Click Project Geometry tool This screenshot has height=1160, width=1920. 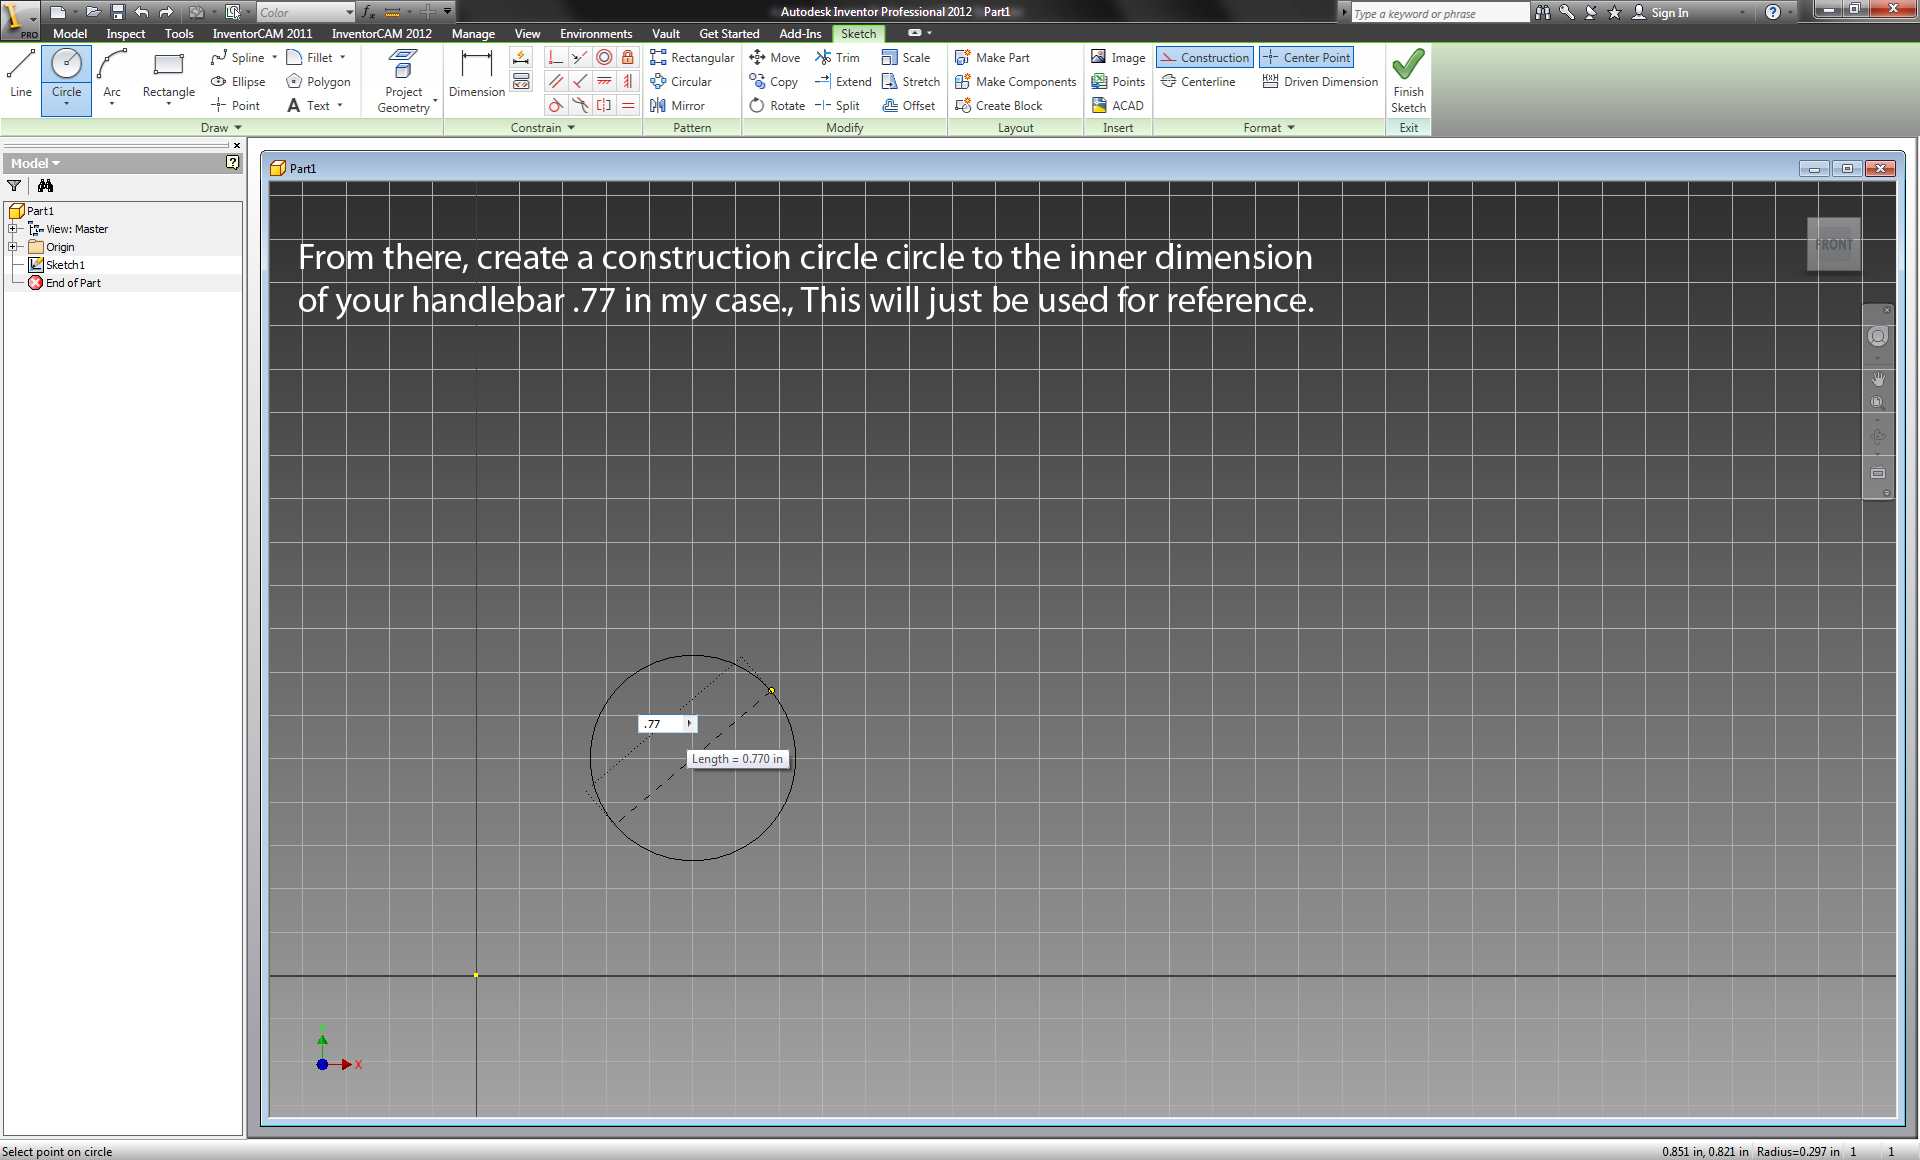click(404, 82)
